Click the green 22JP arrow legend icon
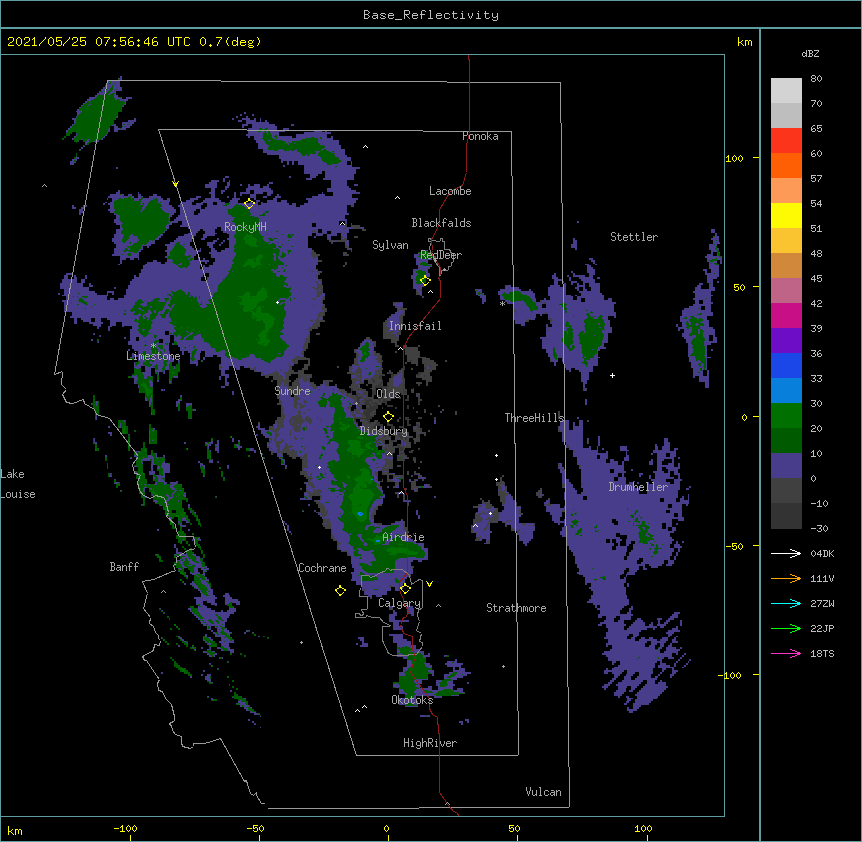 [786, 628]
